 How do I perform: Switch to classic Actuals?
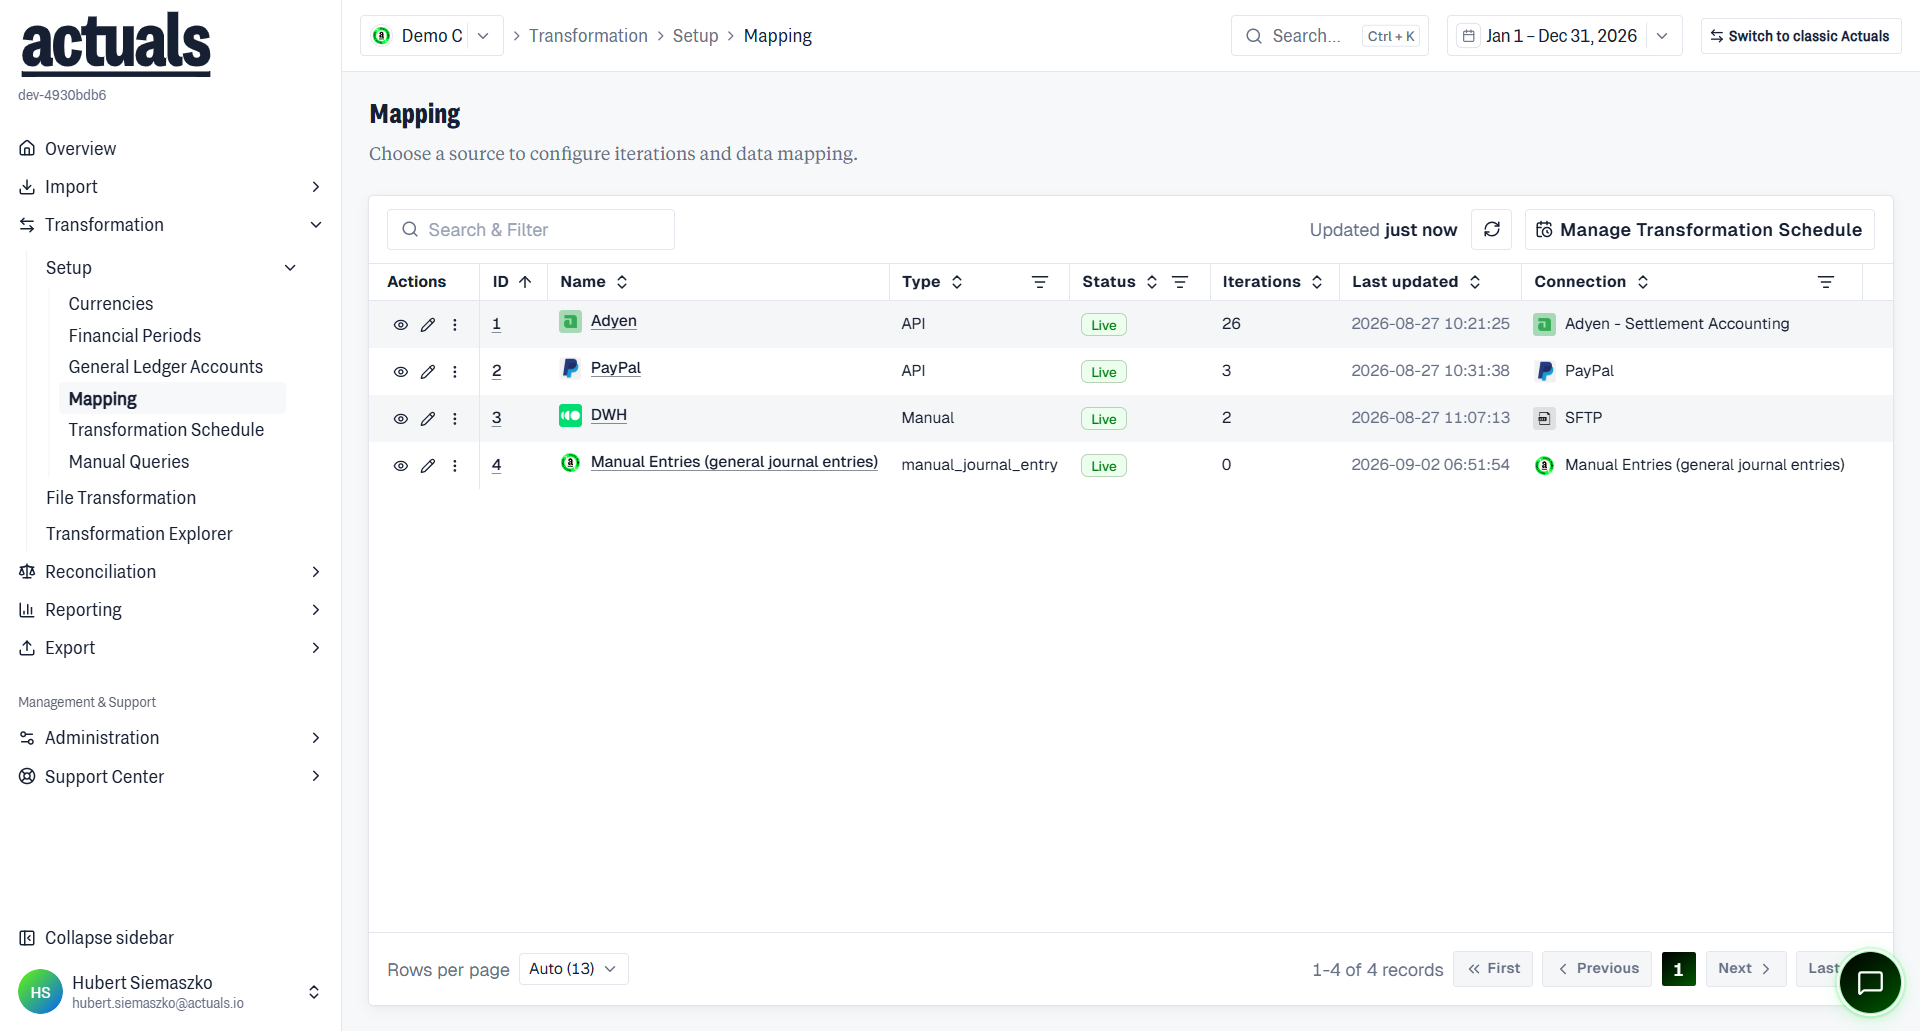pos(1800,36)
